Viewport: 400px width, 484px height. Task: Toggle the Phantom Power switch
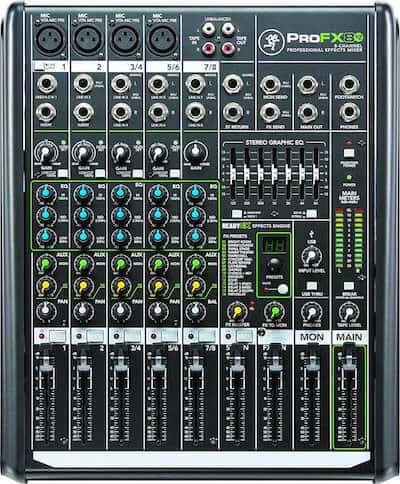click(x=349, y=154)
